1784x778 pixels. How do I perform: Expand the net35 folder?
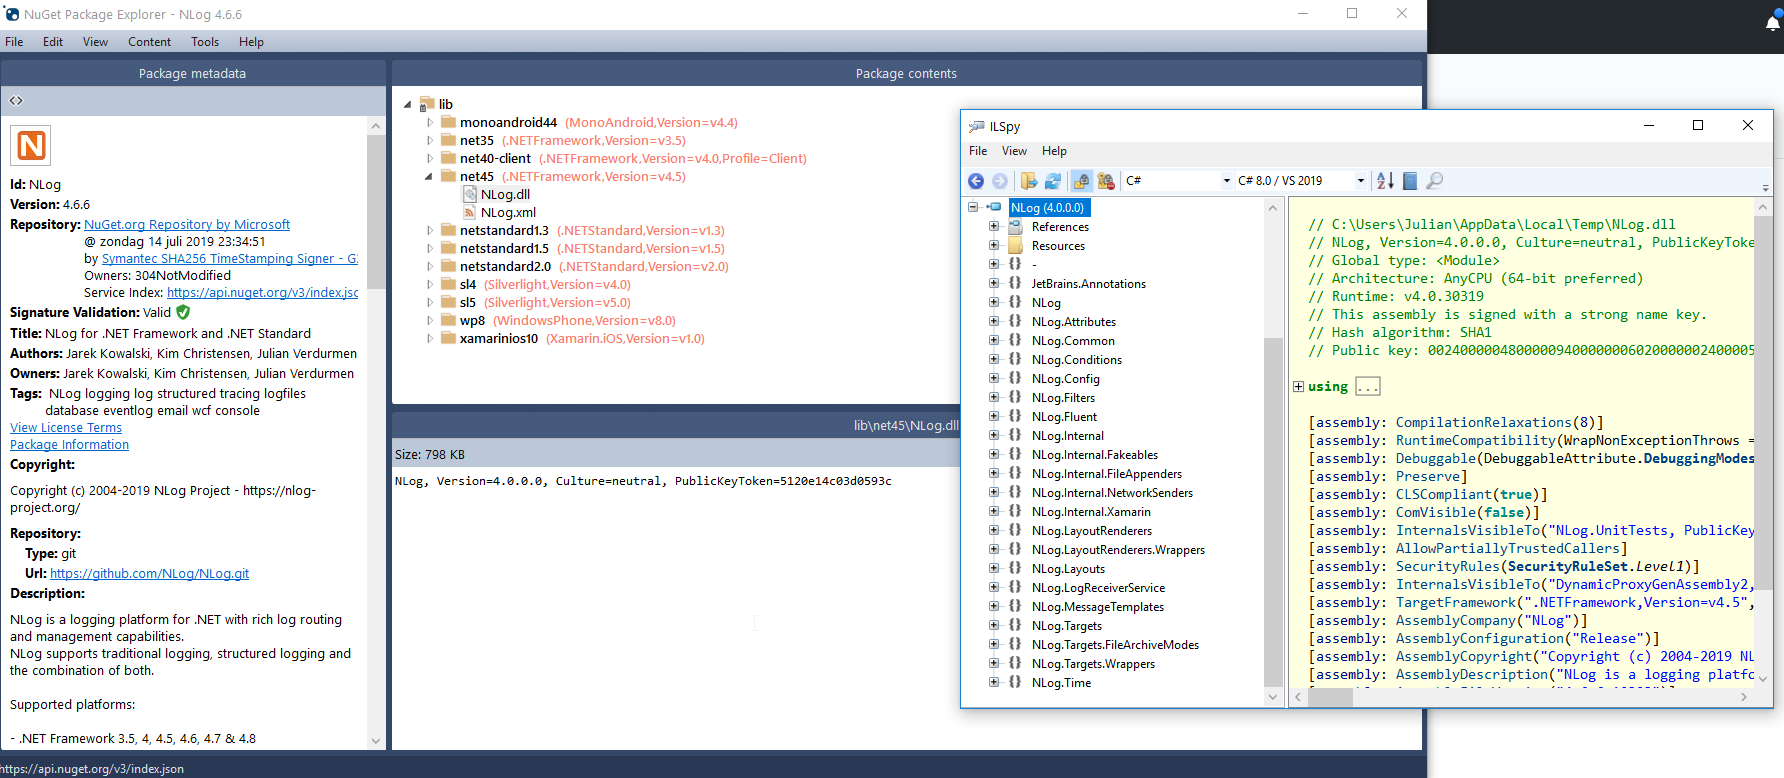tap(430, 141)
